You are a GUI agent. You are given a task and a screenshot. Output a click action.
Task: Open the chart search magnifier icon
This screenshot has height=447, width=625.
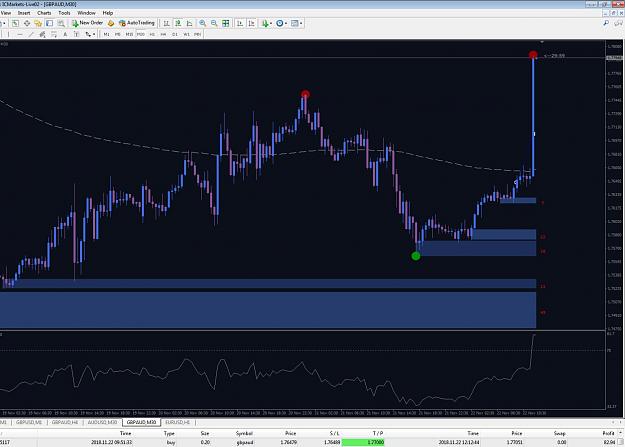coord(606,24)
